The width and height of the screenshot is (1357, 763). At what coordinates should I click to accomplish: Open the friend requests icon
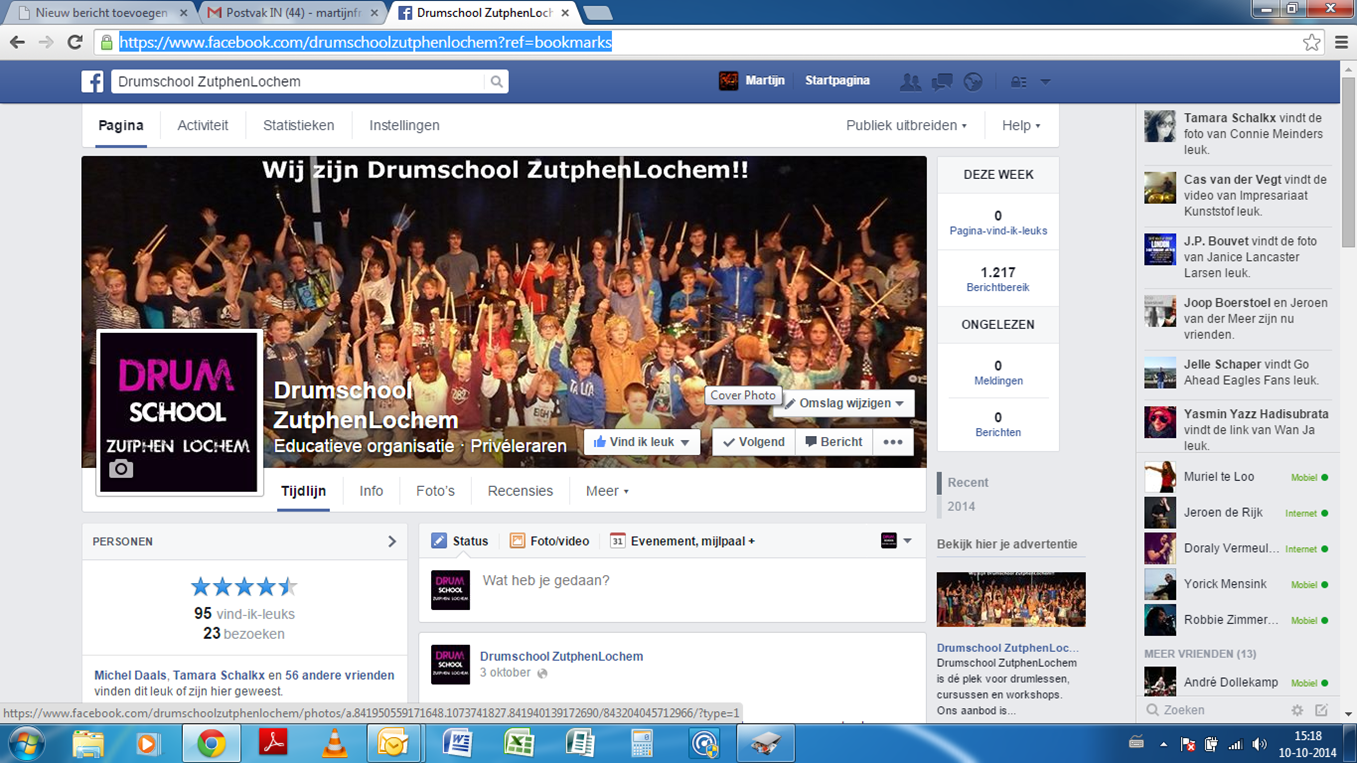(x=910, y=82)
